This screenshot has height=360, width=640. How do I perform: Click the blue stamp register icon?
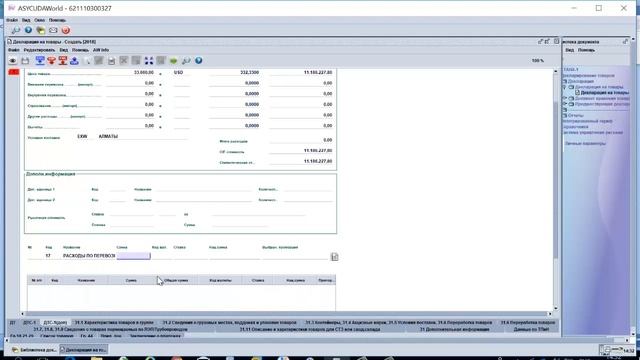click(x=74, y=61)
